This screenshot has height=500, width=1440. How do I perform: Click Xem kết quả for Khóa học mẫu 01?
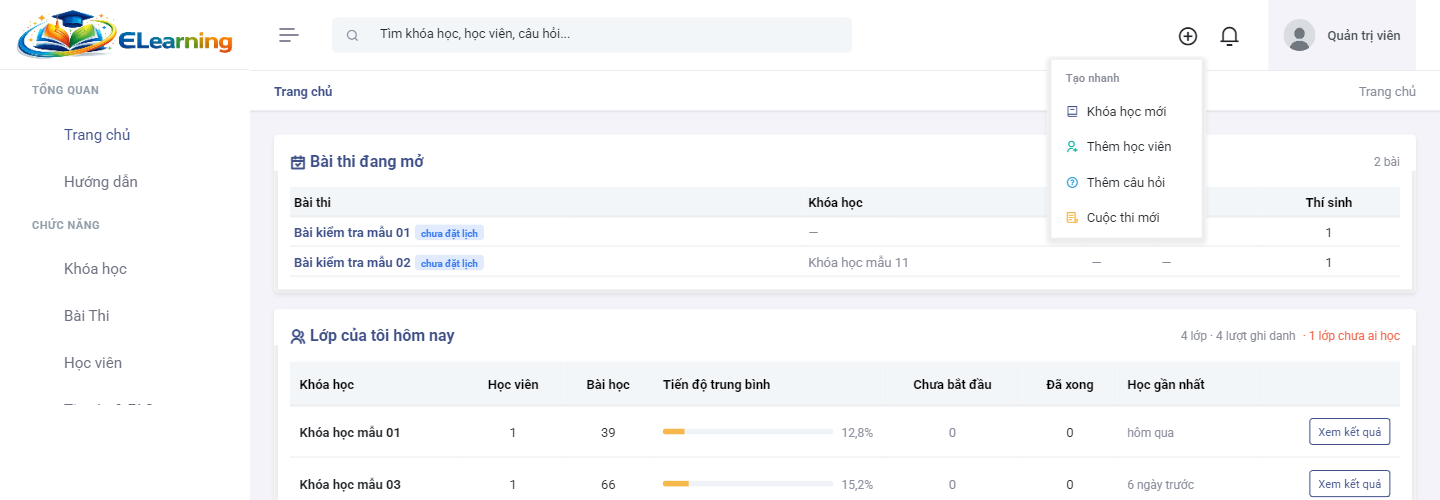click(x=1349, y=432)
